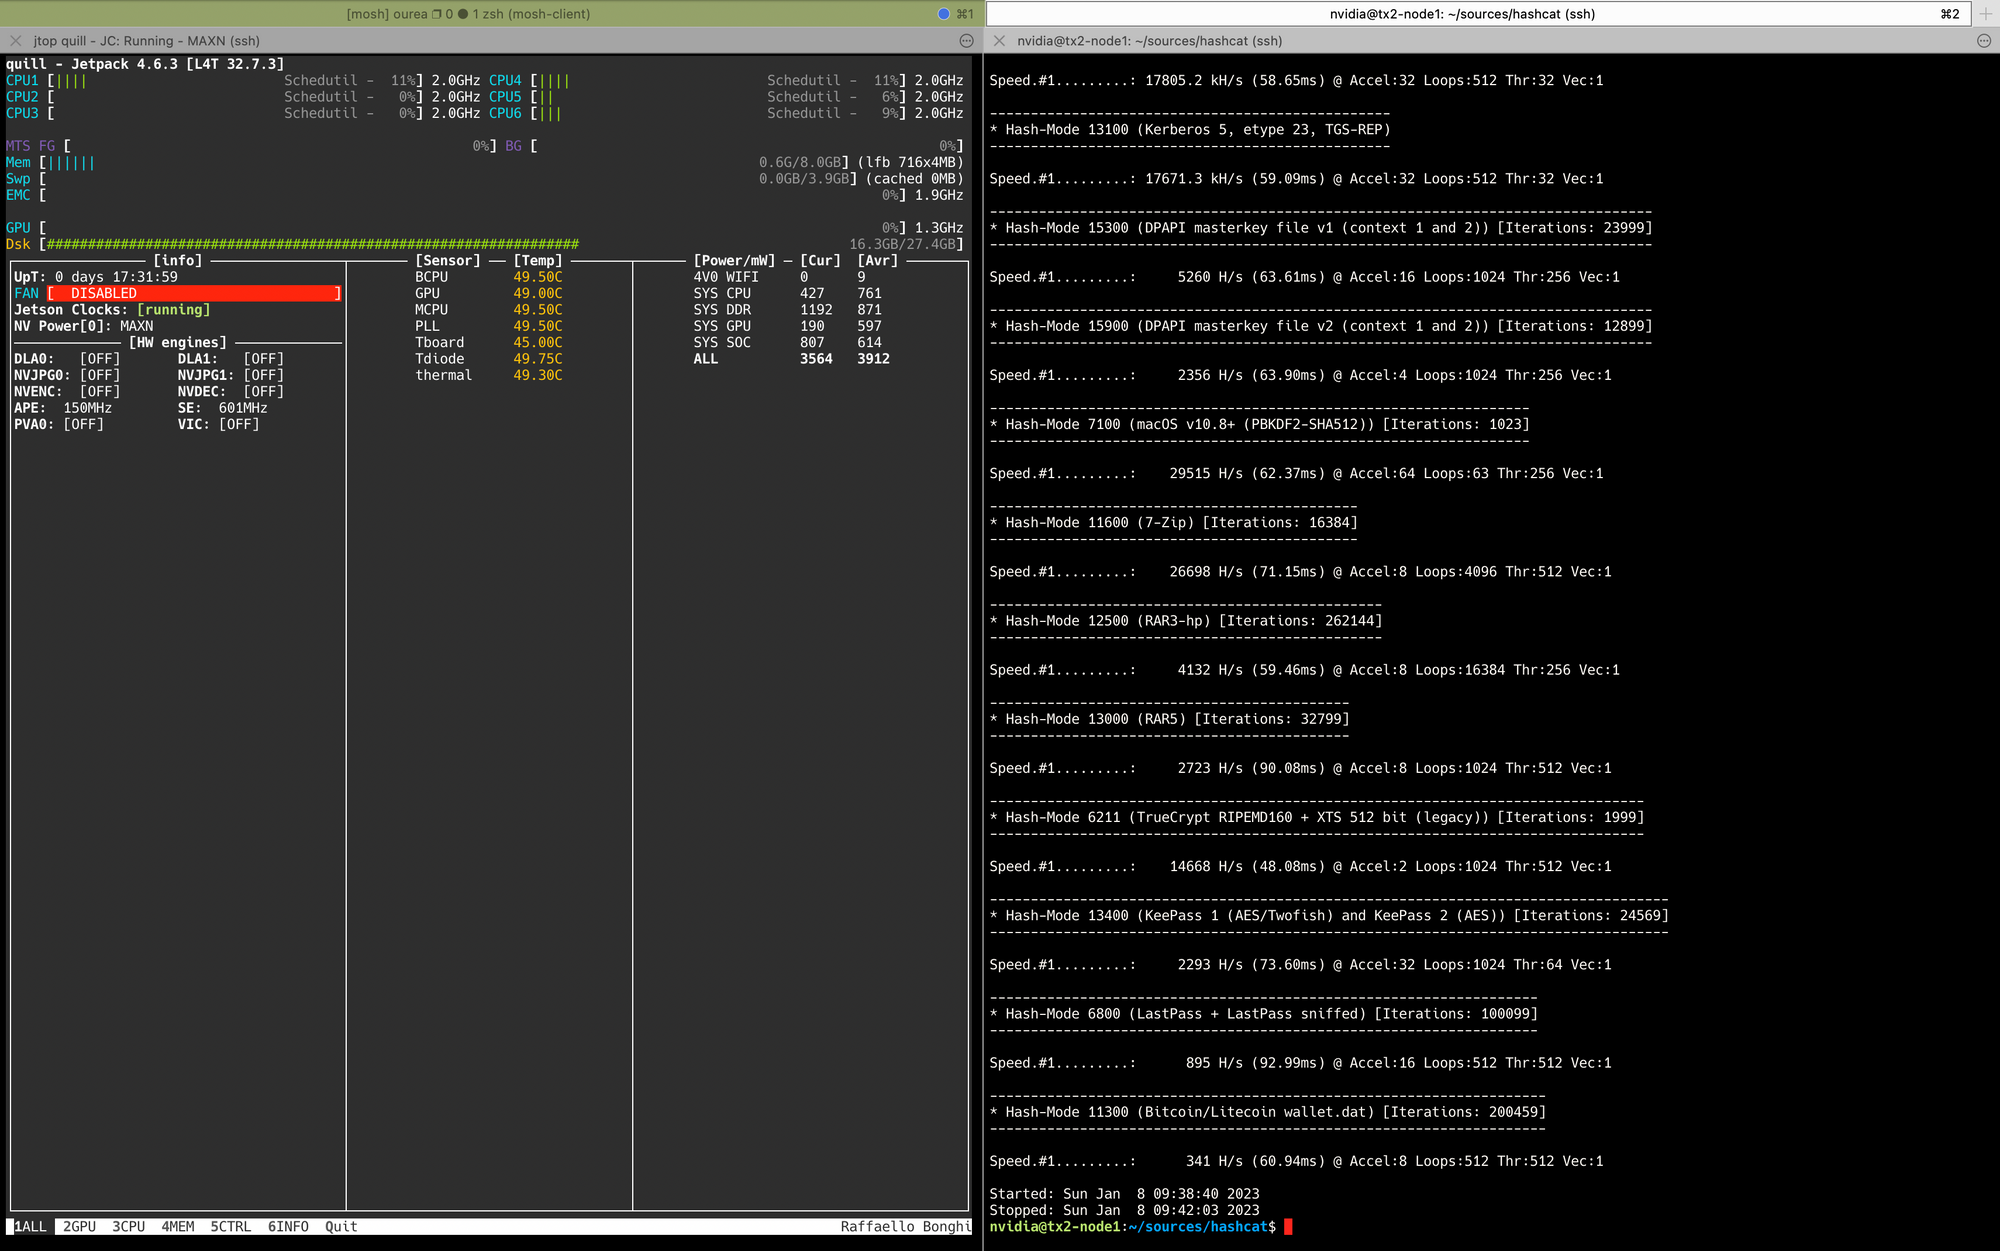Click Jetson Clocks running status
This screenshot has width=2000, height=1251.
click(x=112, y=310)
